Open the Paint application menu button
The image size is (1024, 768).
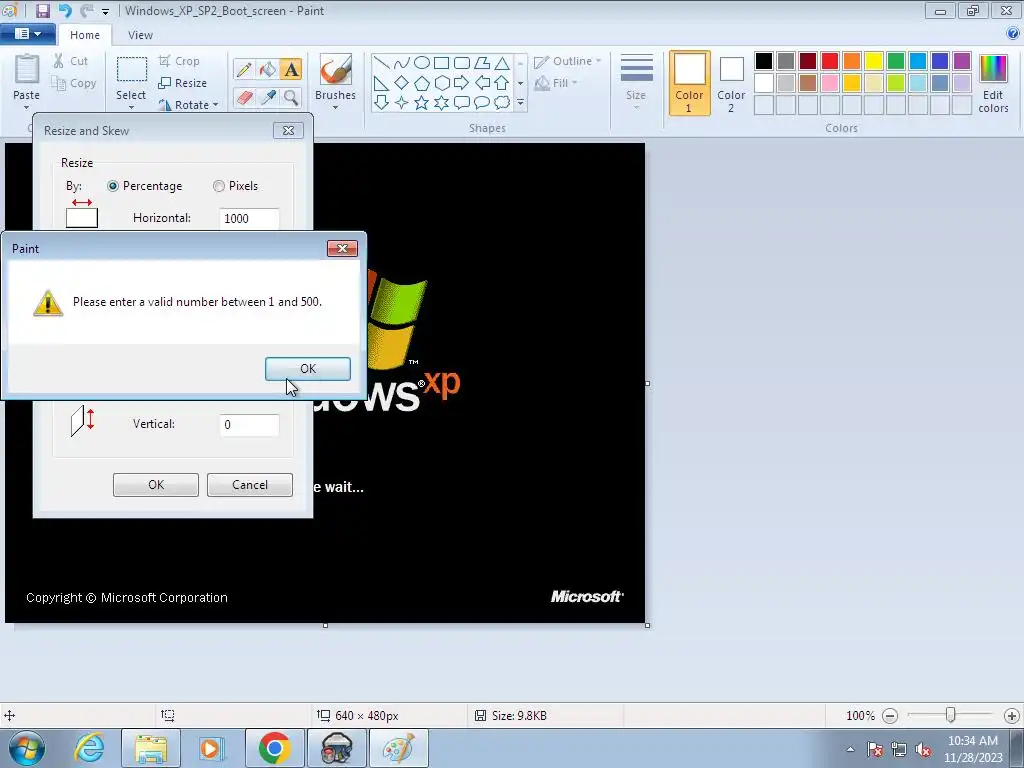27,34
